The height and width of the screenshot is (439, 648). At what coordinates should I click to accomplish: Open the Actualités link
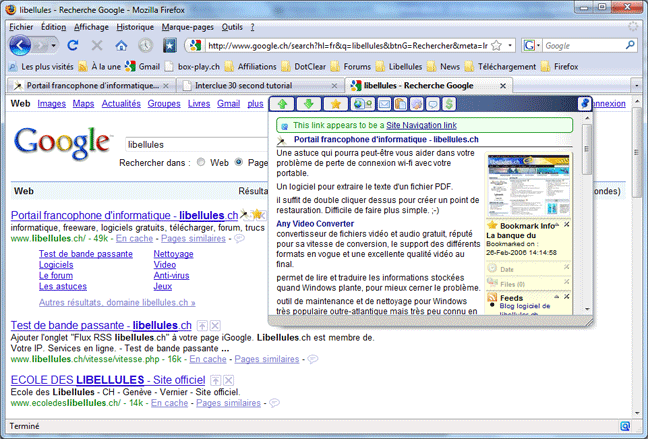(x=121, y=103)
